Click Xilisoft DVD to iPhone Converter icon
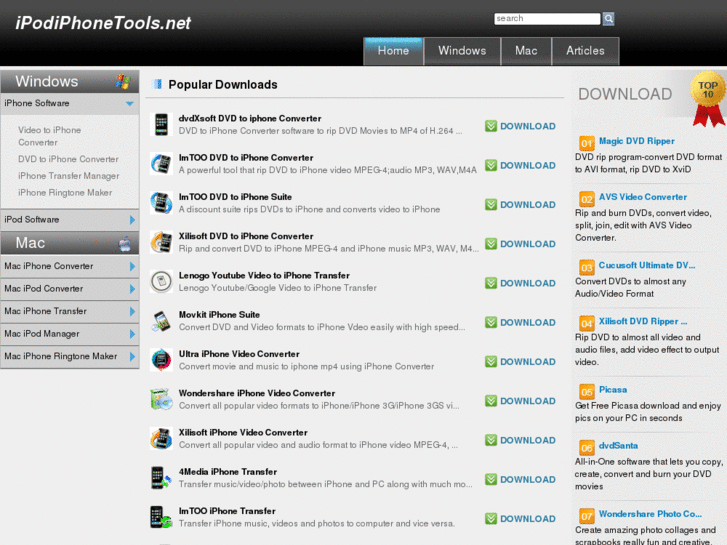 coord(161,242)
